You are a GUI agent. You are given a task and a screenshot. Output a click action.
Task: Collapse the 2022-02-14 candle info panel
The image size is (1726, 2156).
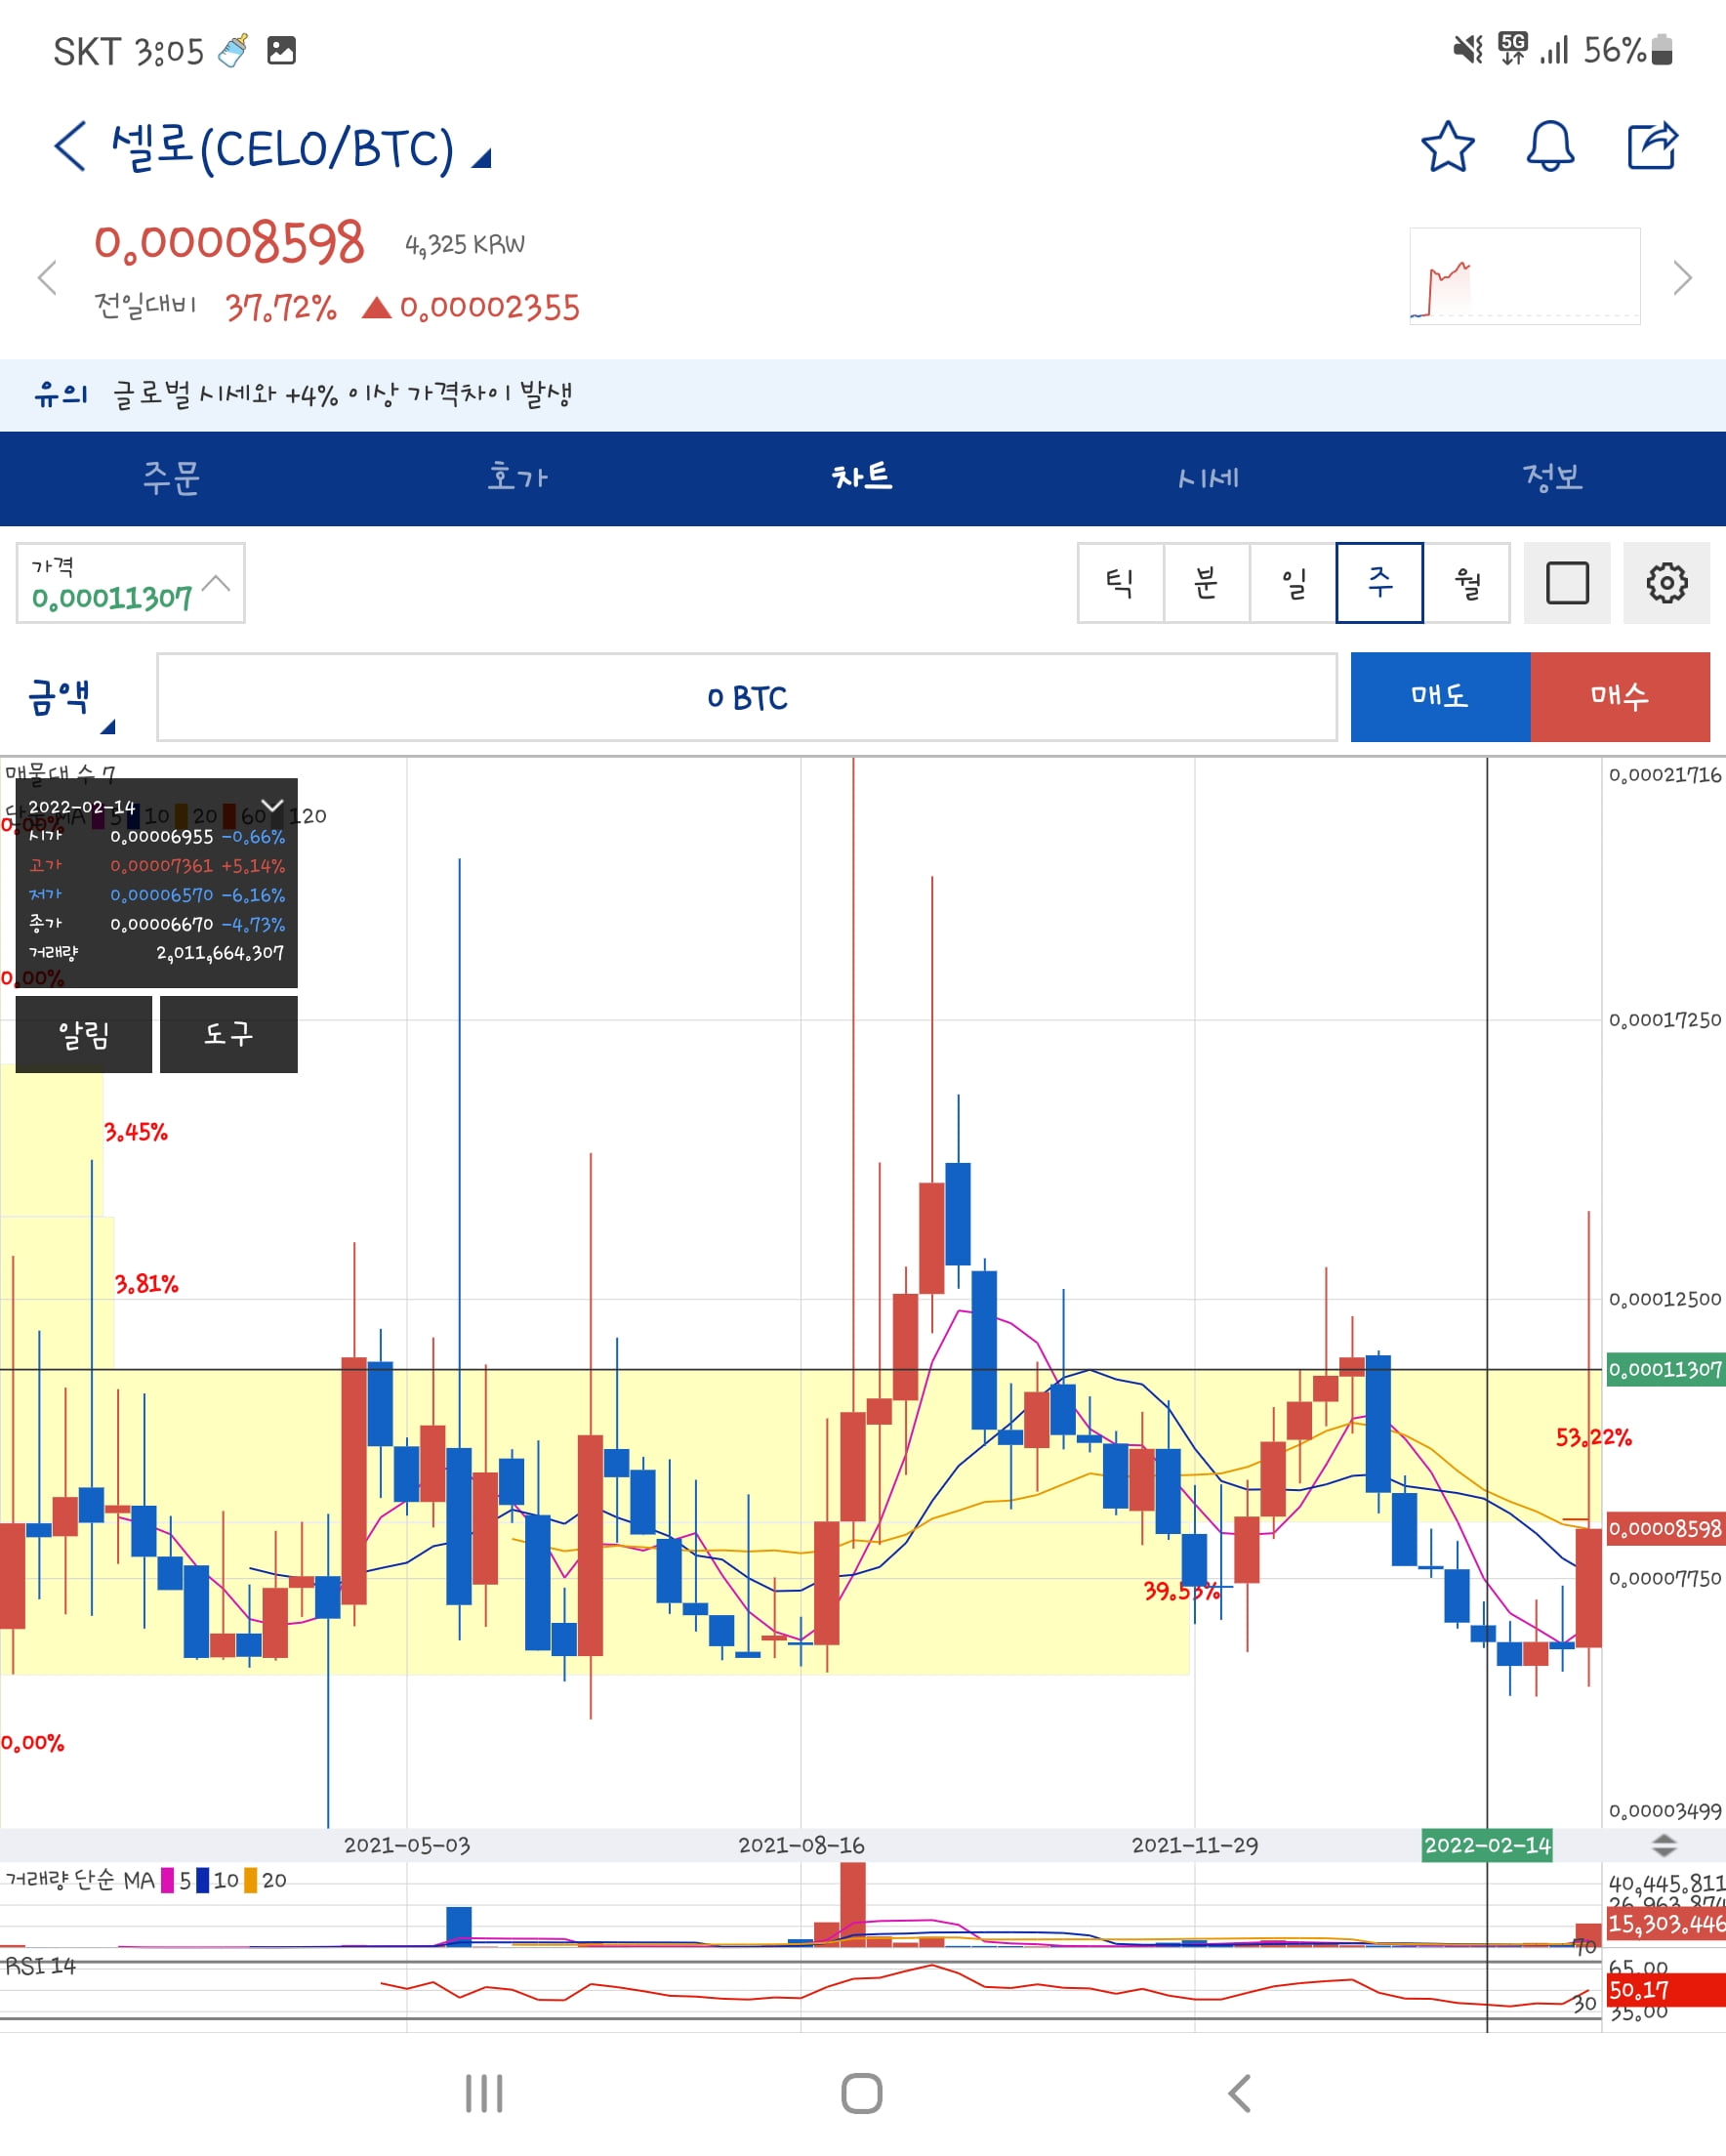pyautogui.click(x=272, y=805)
